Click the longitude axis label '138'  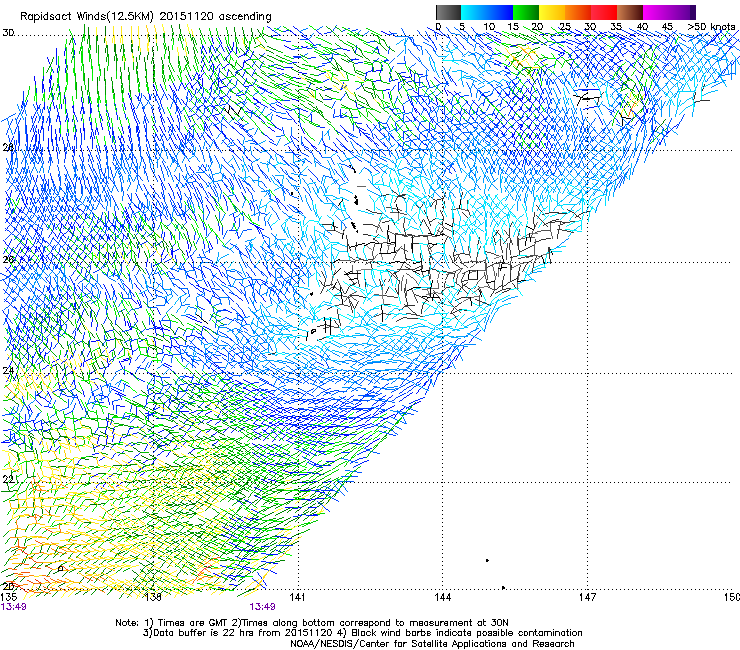click(153, 598)
